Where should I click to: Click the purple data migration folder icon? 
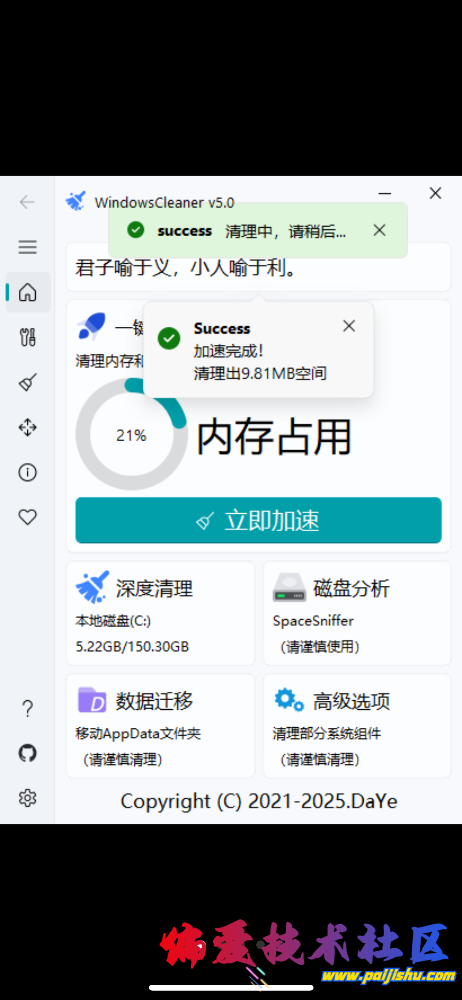pos(92,700)
